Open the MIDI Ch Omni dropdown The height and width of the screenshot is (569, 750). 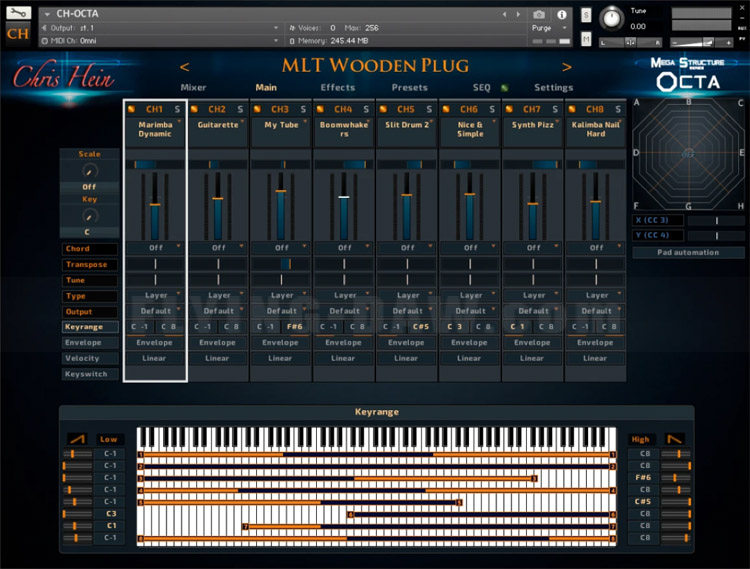tap(160, 41)
